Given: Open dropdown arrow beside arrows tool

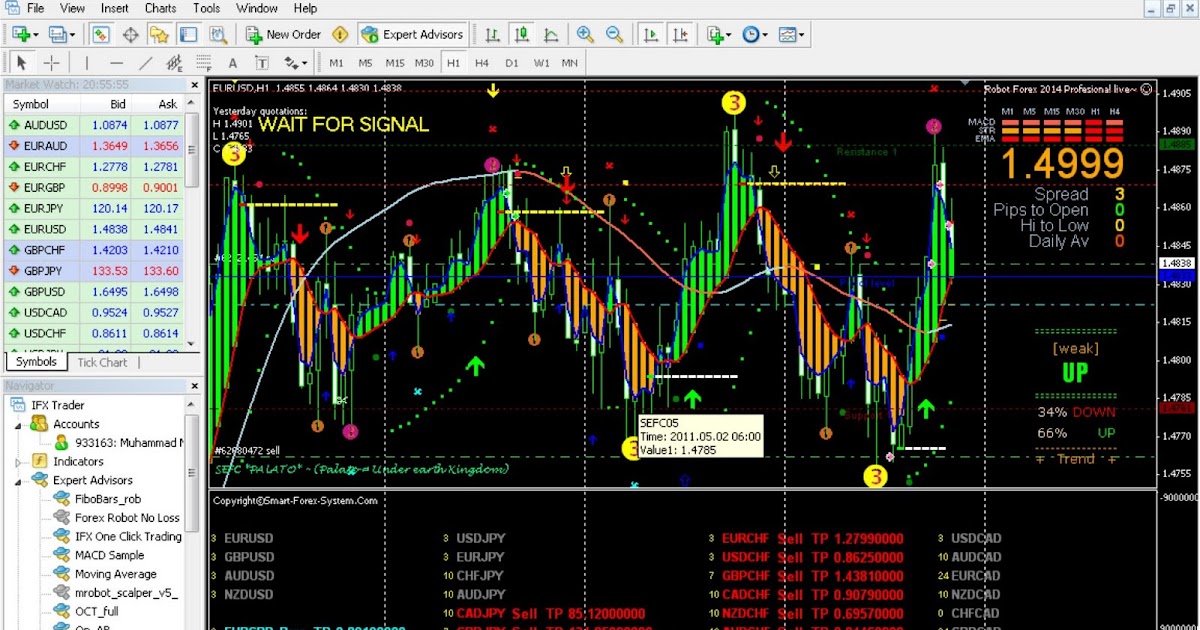Looking at the screenshot, I should tap(305, 63).
